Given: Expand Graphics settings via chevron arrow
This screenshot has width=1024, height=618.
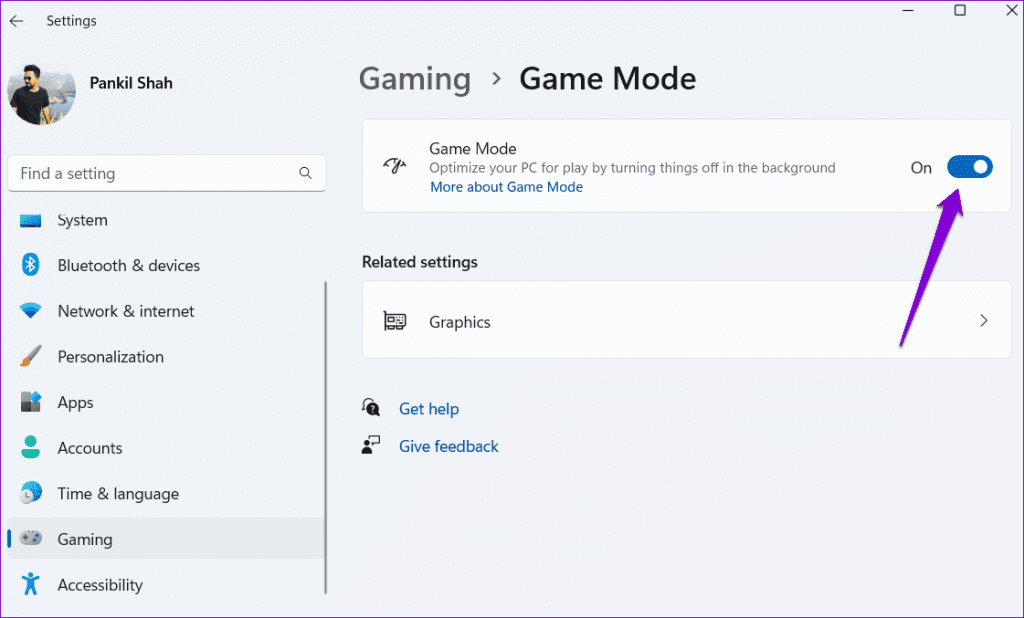Looking at the screenshot, I should pos(983,321).
